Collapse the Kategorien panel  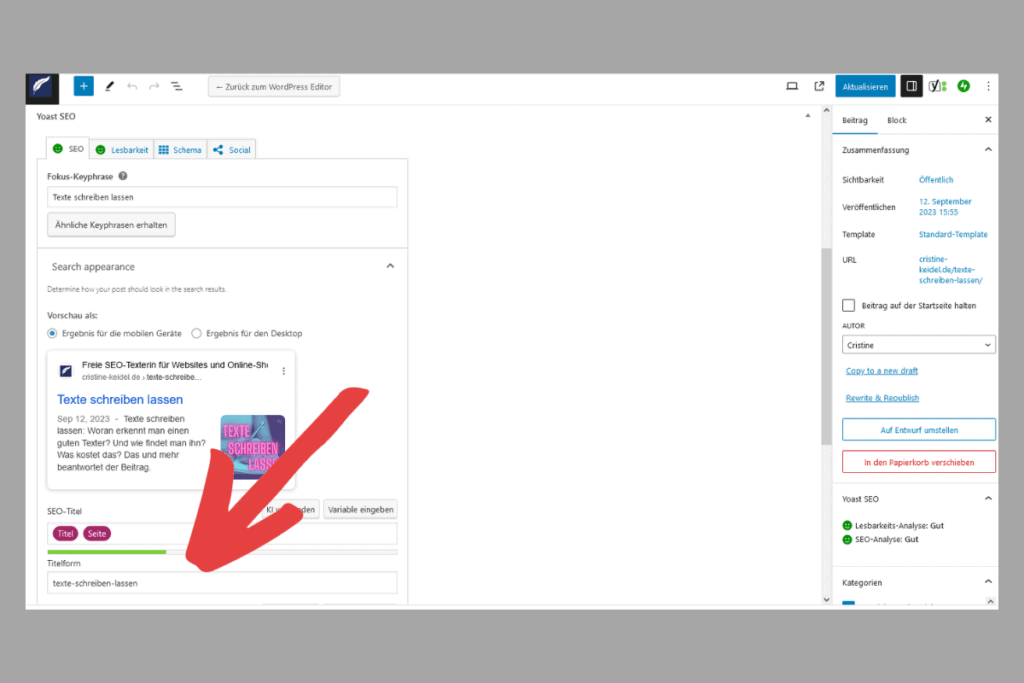(988, 581)
